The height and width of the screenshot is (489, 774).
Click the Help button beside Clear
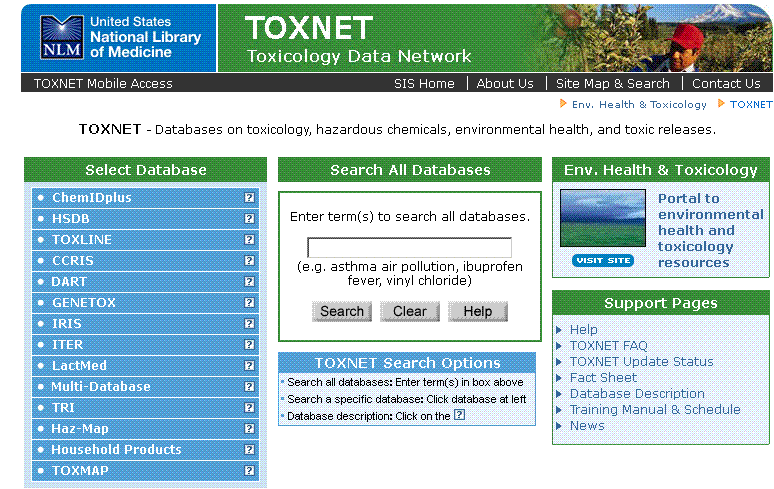coord(478,311)
